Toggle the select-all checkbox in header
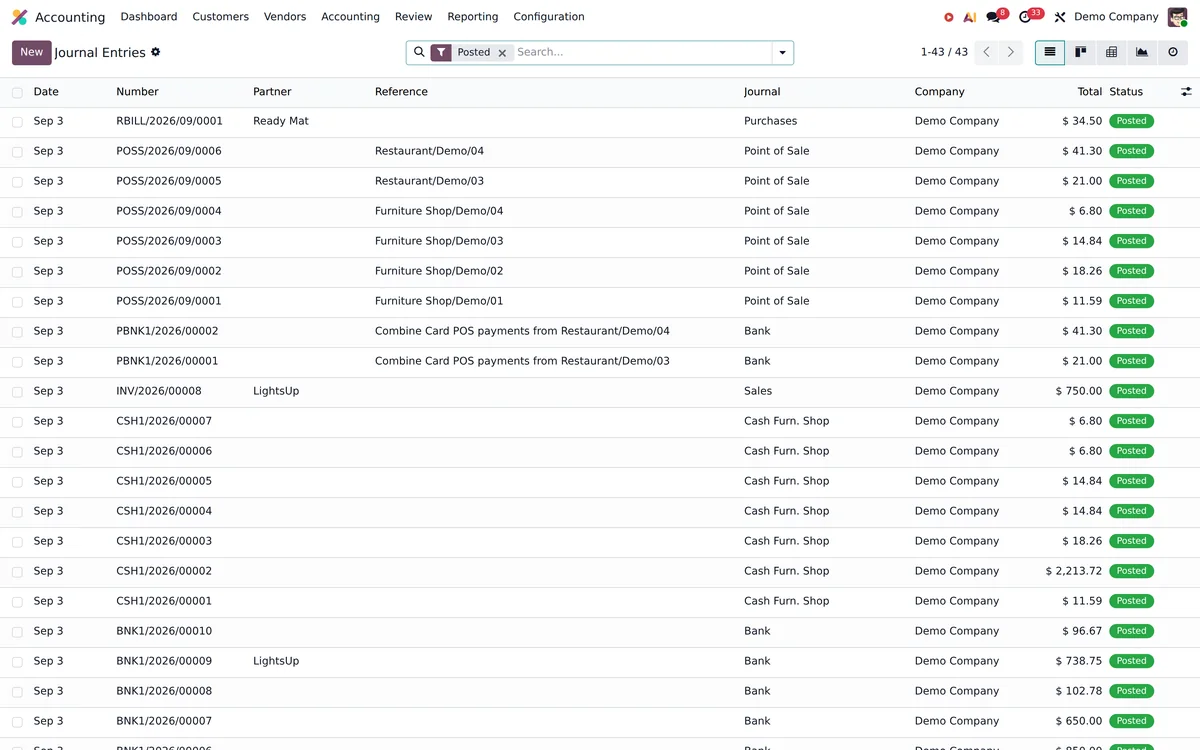This screenshot has width=1200, height=750. coord(17,92)
